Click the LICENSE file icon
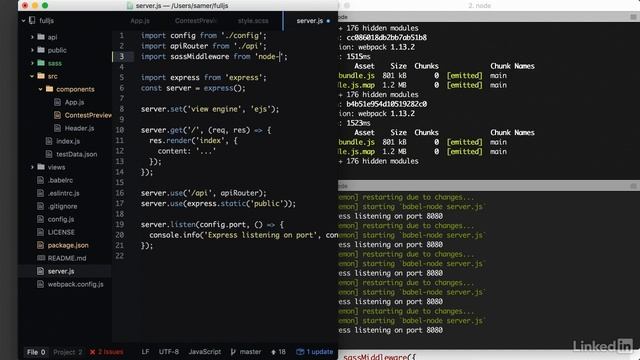 40,232
